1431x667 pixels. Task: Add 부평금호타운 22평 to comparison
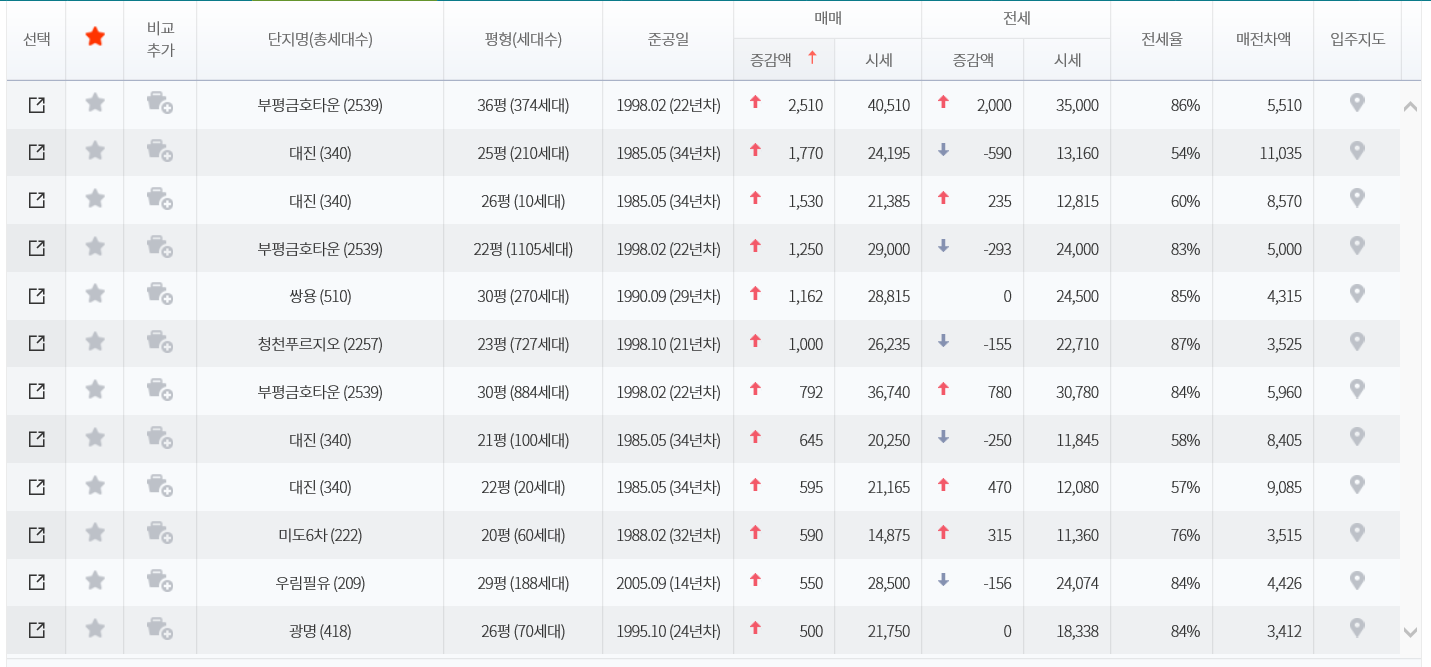pyautogui.click(x=160, y=246)
